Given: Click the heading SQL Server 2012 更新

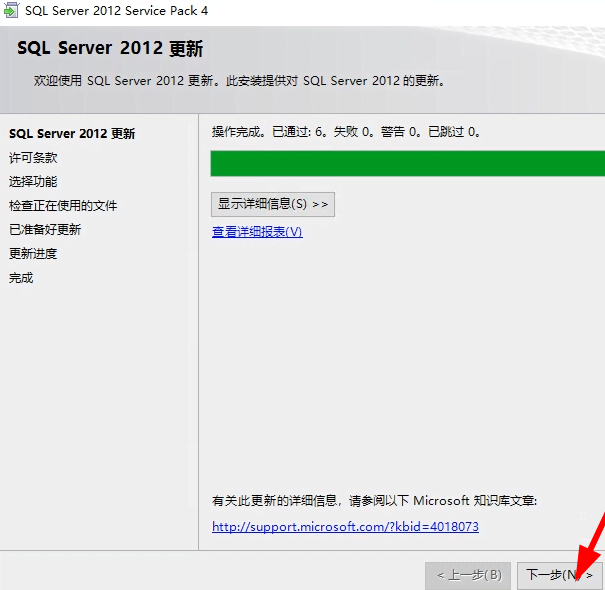Looking at the screenshot, I should click(x=110, y=49).
